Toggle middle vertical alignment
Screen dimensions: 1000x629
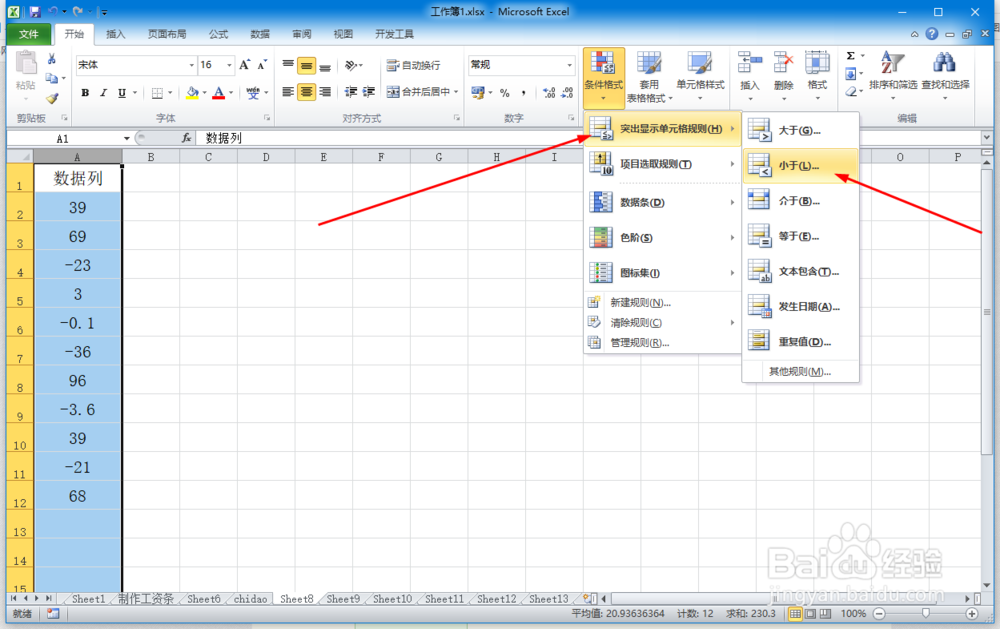click(x=307, y=65)
